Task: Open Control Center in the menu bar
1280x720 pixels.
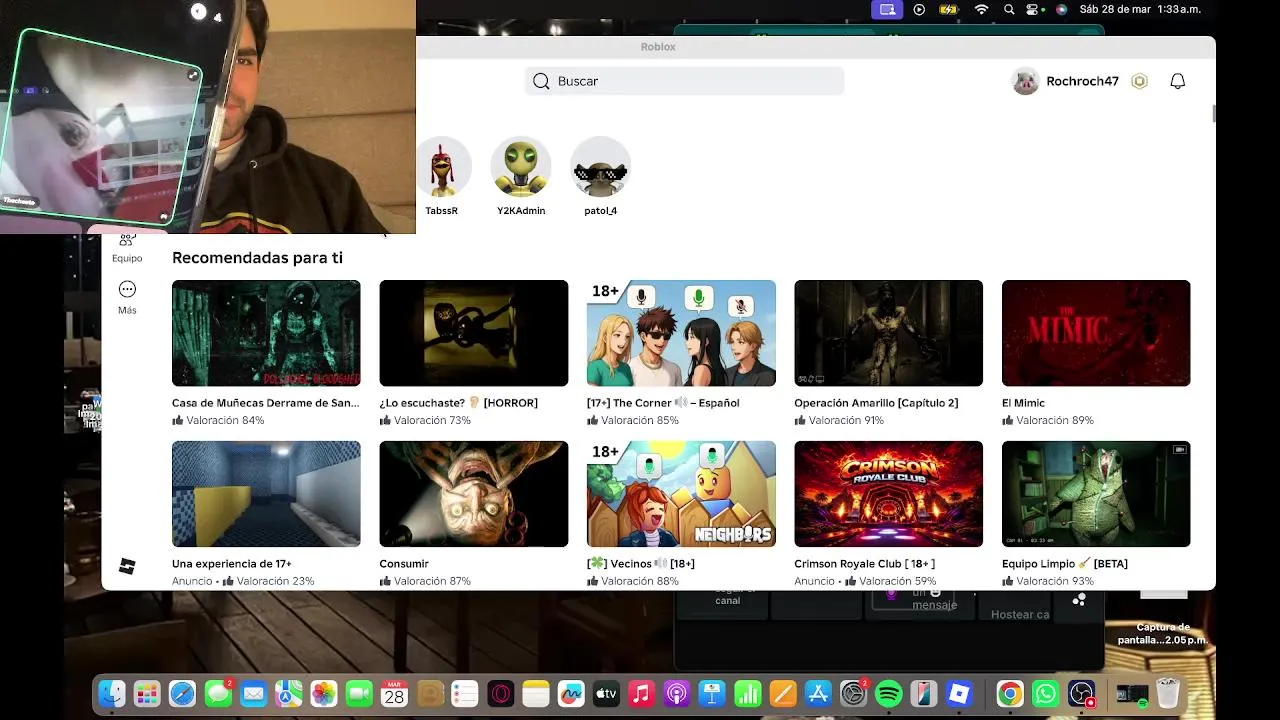Action: coord(1035,9)
